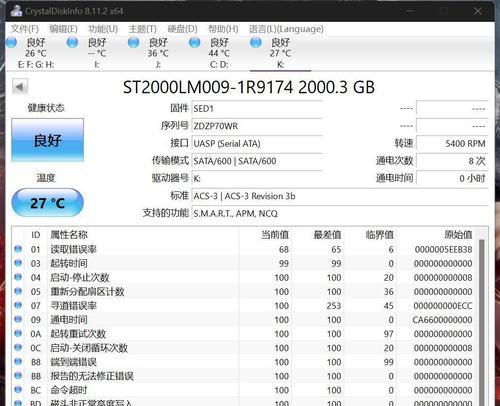Click the 属性名称 column header
This screenshot has height=406, width=500.
click(69, 235)
